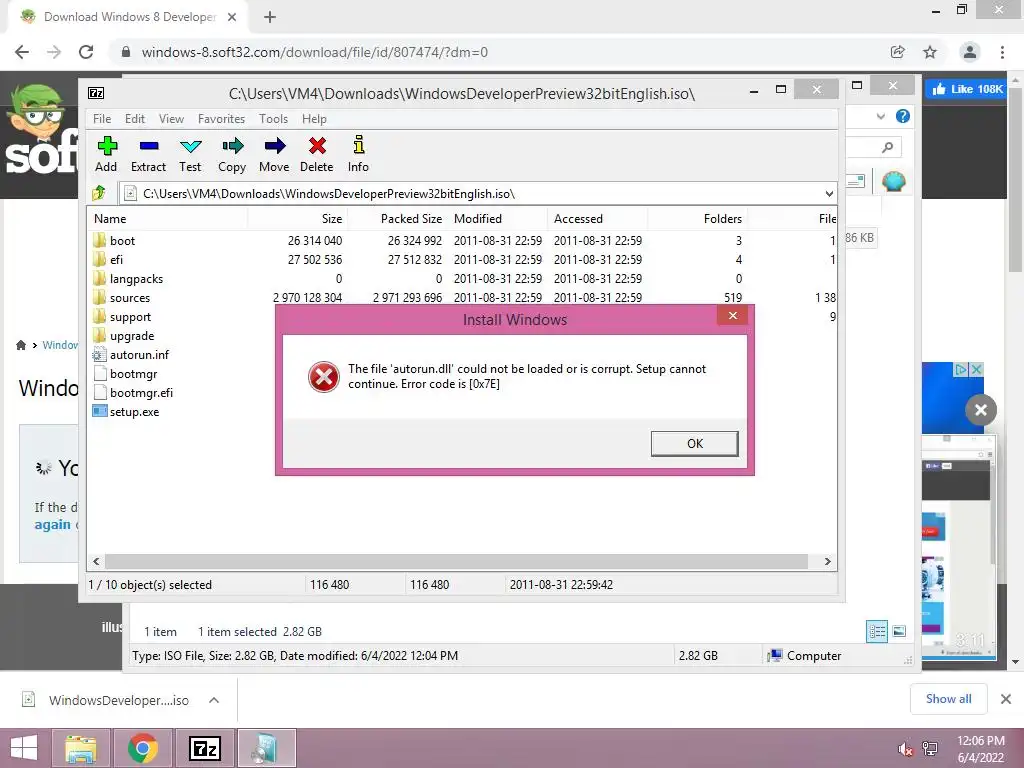1024x768 pixels.
Task: Click the Copy toolbar icon
Action: click(232, 154)
